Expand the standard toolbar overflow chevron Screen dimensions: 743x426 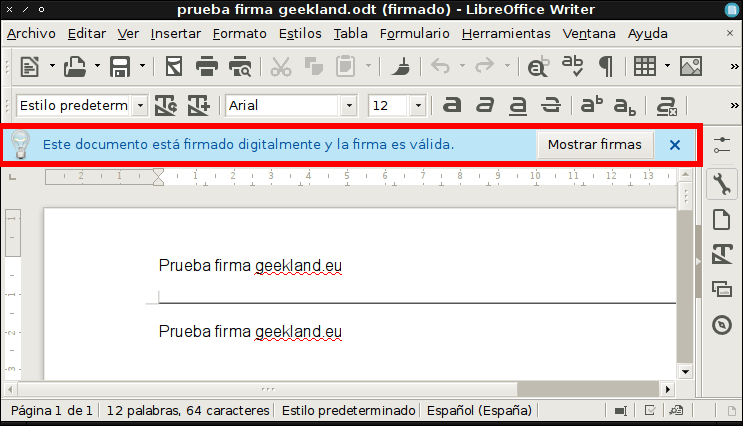click(x=734, y=66)
